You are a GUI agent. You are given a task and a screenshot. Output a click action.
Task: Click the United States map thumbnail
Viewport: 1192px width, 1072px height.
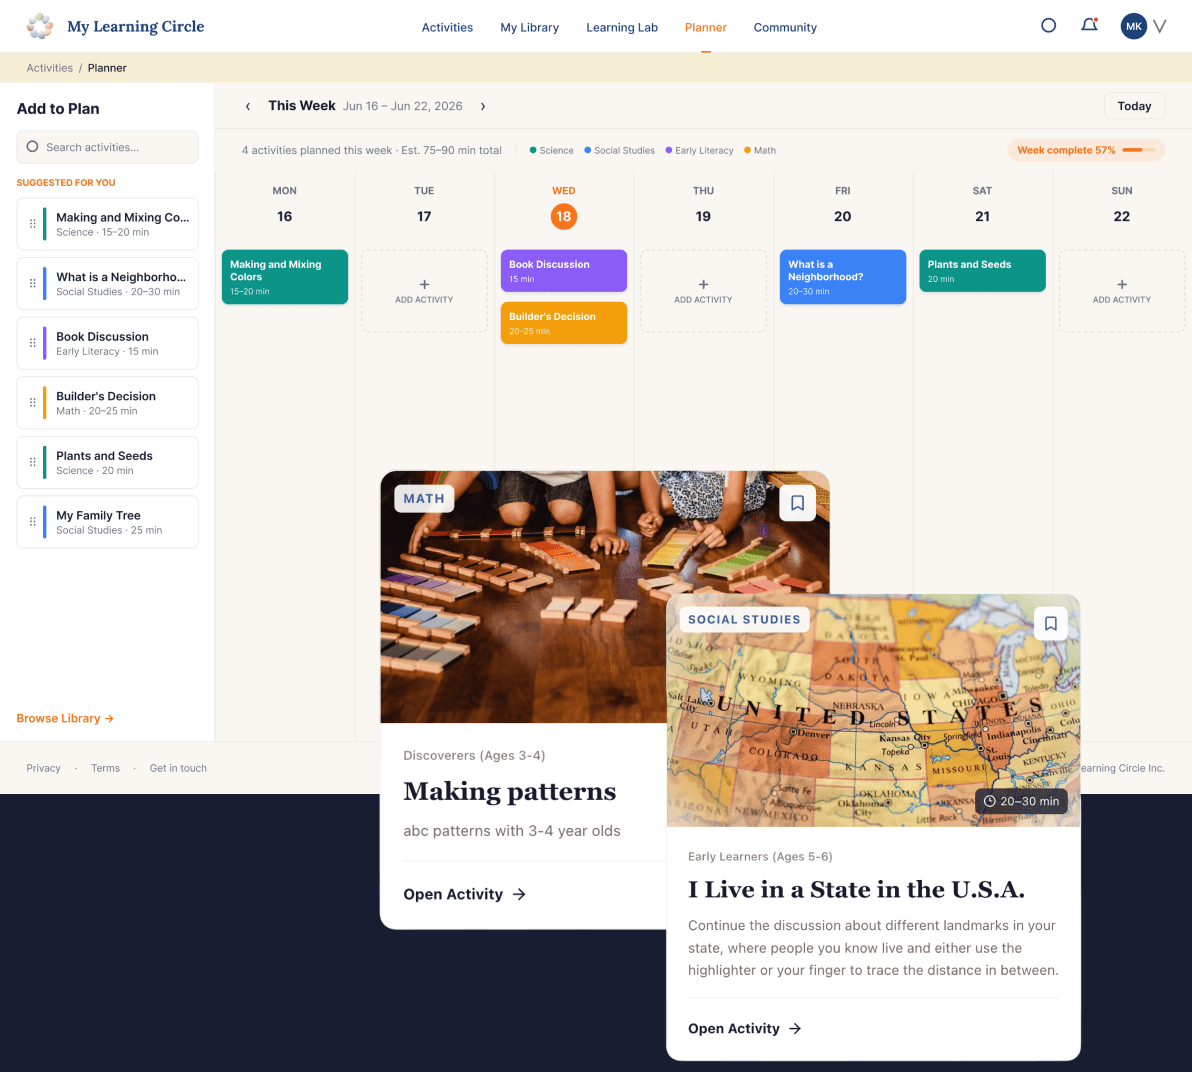(x=873, y=711)
